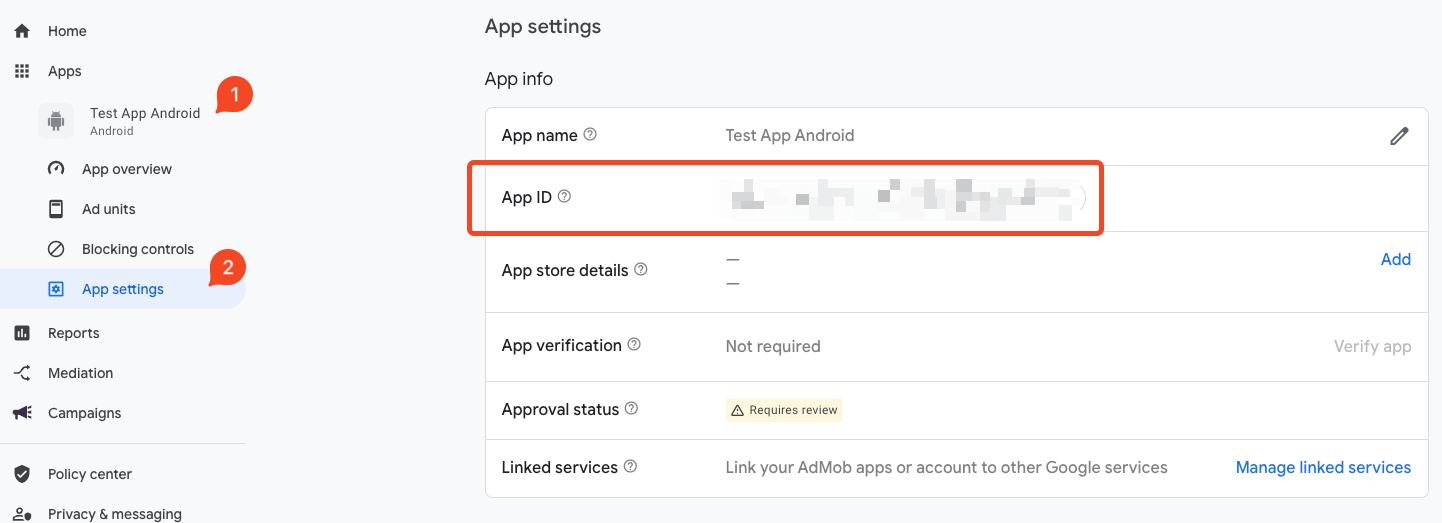Open Mediation section
Image resolution: width=1442 pixels, height=523 pixels.
80,373
